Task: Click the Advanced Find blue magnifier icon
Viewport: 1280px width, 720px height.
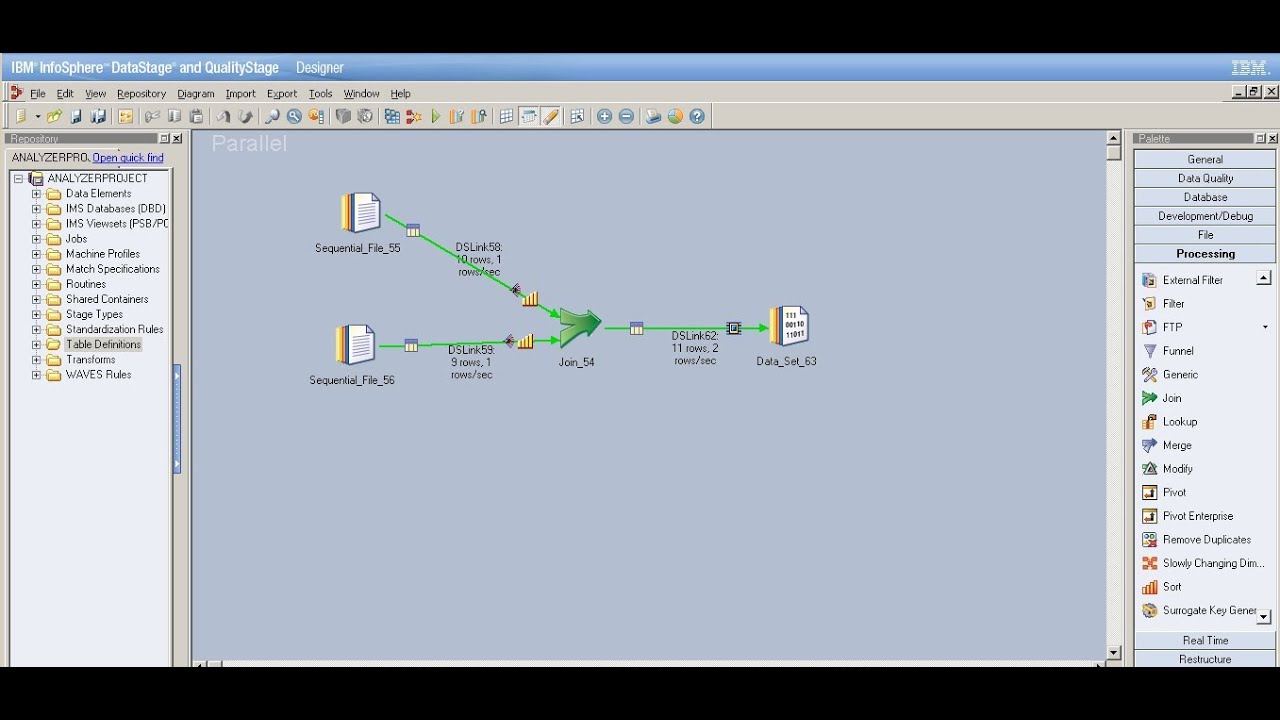Action: pos(294,117)
